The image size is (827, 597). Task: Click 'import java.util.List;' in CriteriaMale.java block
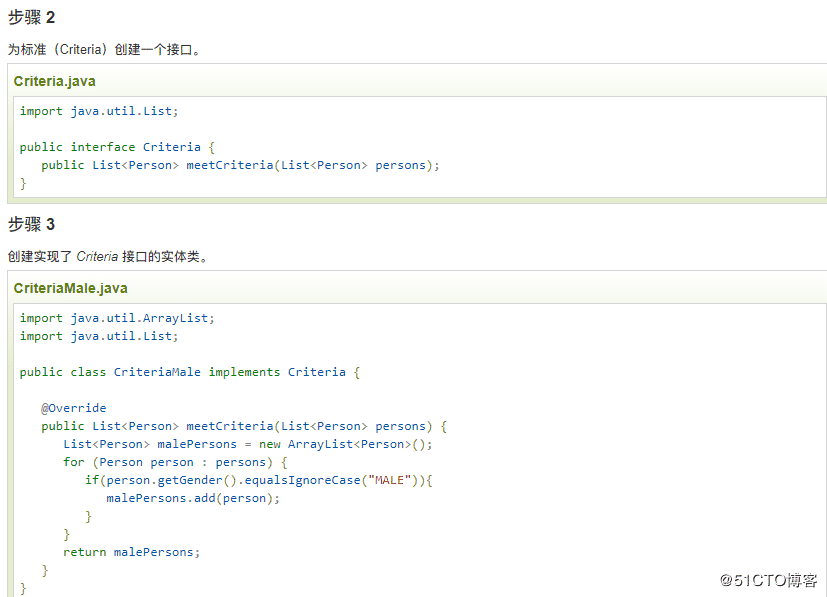click(x=99, y=336)
